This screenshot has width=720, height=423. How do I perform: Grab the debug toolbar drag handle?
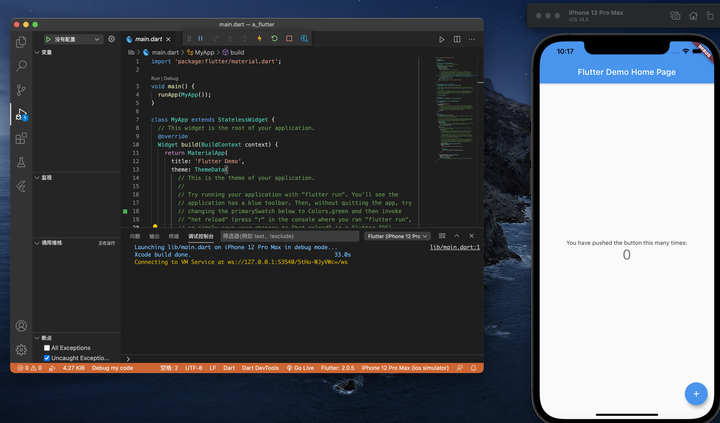click(x=189, y=39)
